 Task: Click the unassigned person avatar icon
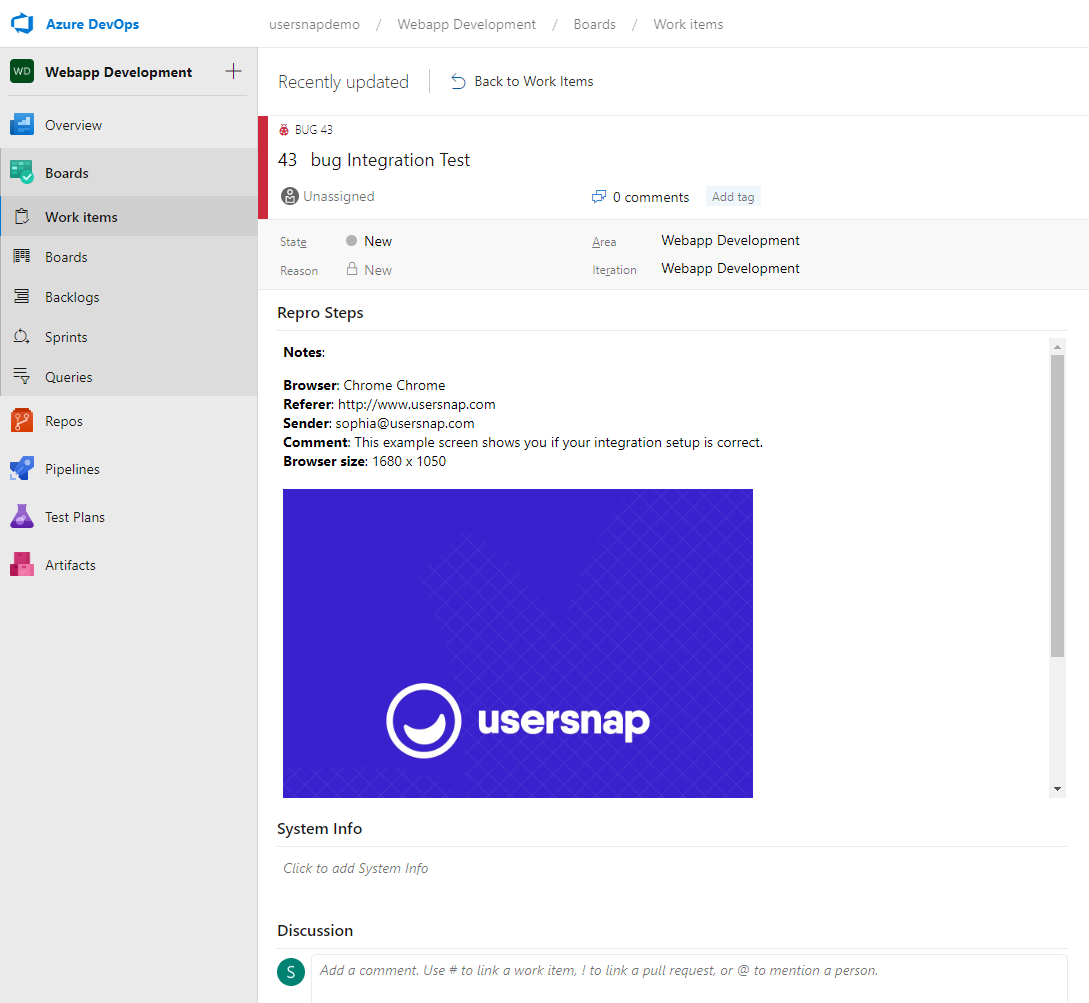click(x=290, y=197)
